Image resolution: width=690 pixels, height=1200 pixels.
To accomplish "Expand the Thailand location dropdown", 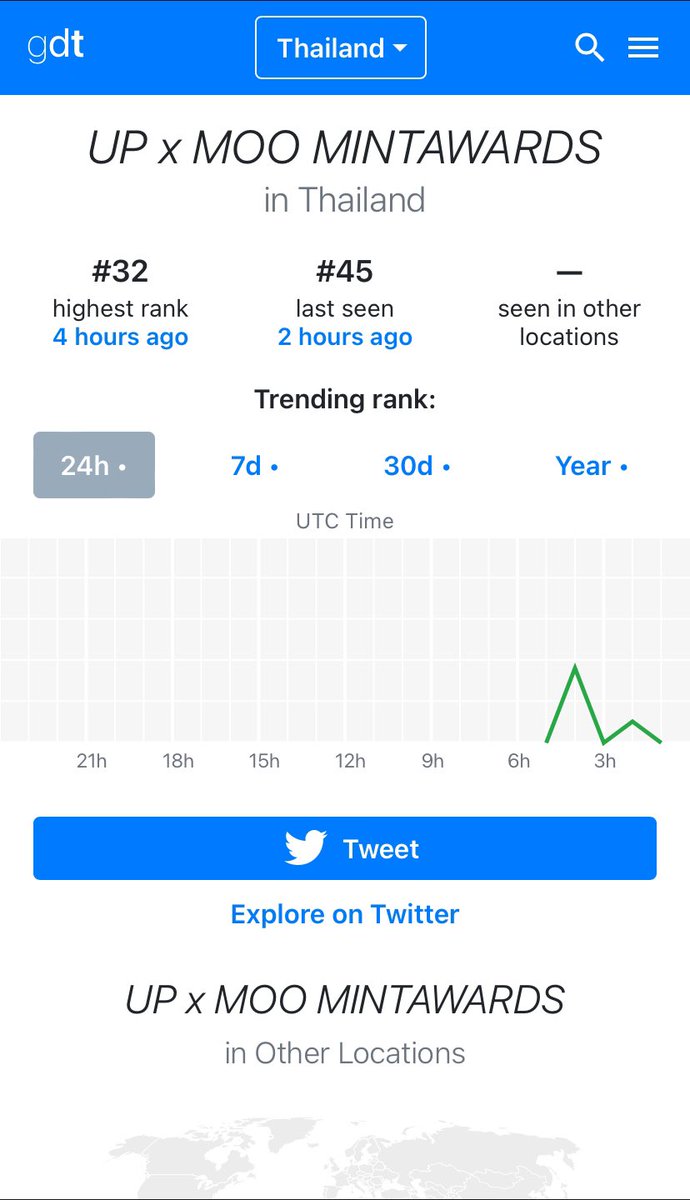I will [341, 47].
